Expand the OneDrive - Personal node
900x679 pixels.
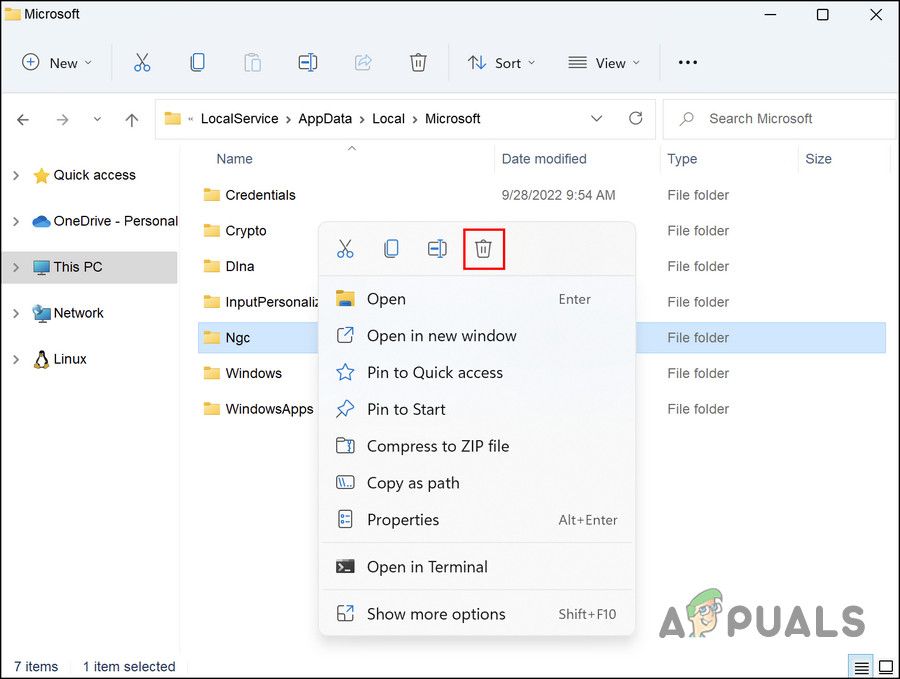pyautogui.click(x=16, y=221)
